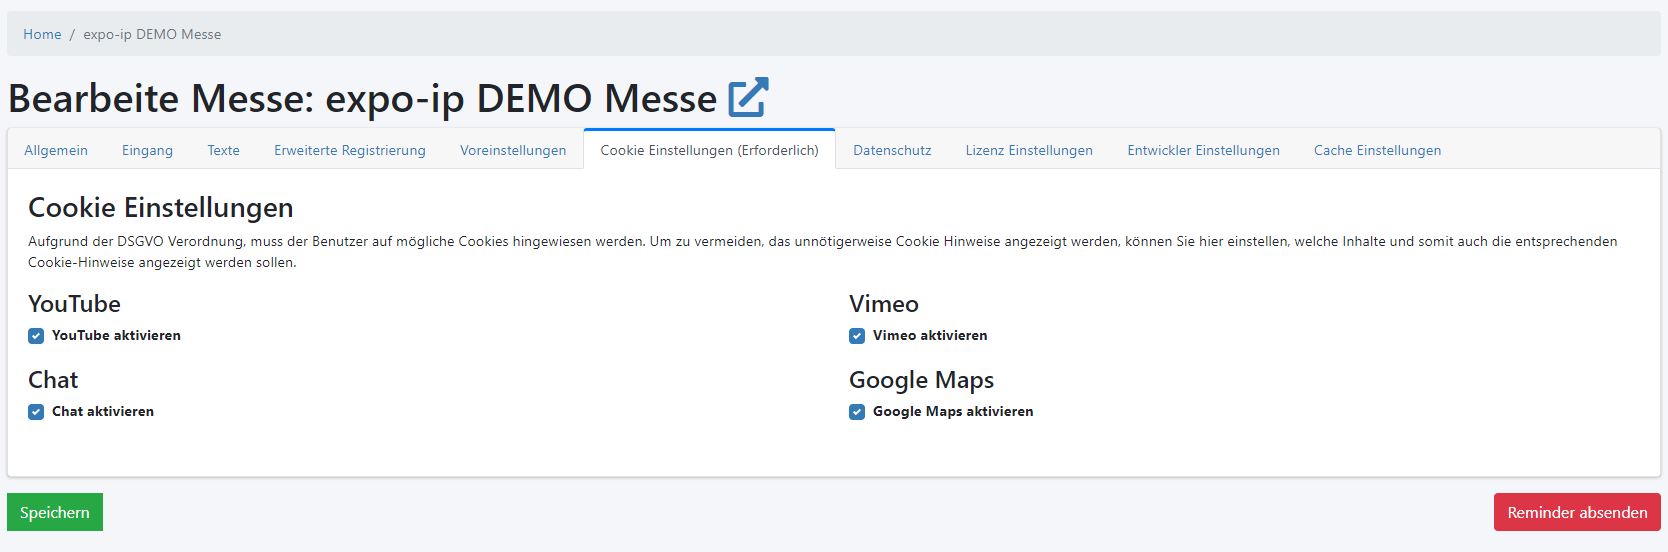Go to the Entwickler Einstellungen tab
The image size is (1668, 552).
tap(1203, 150)
